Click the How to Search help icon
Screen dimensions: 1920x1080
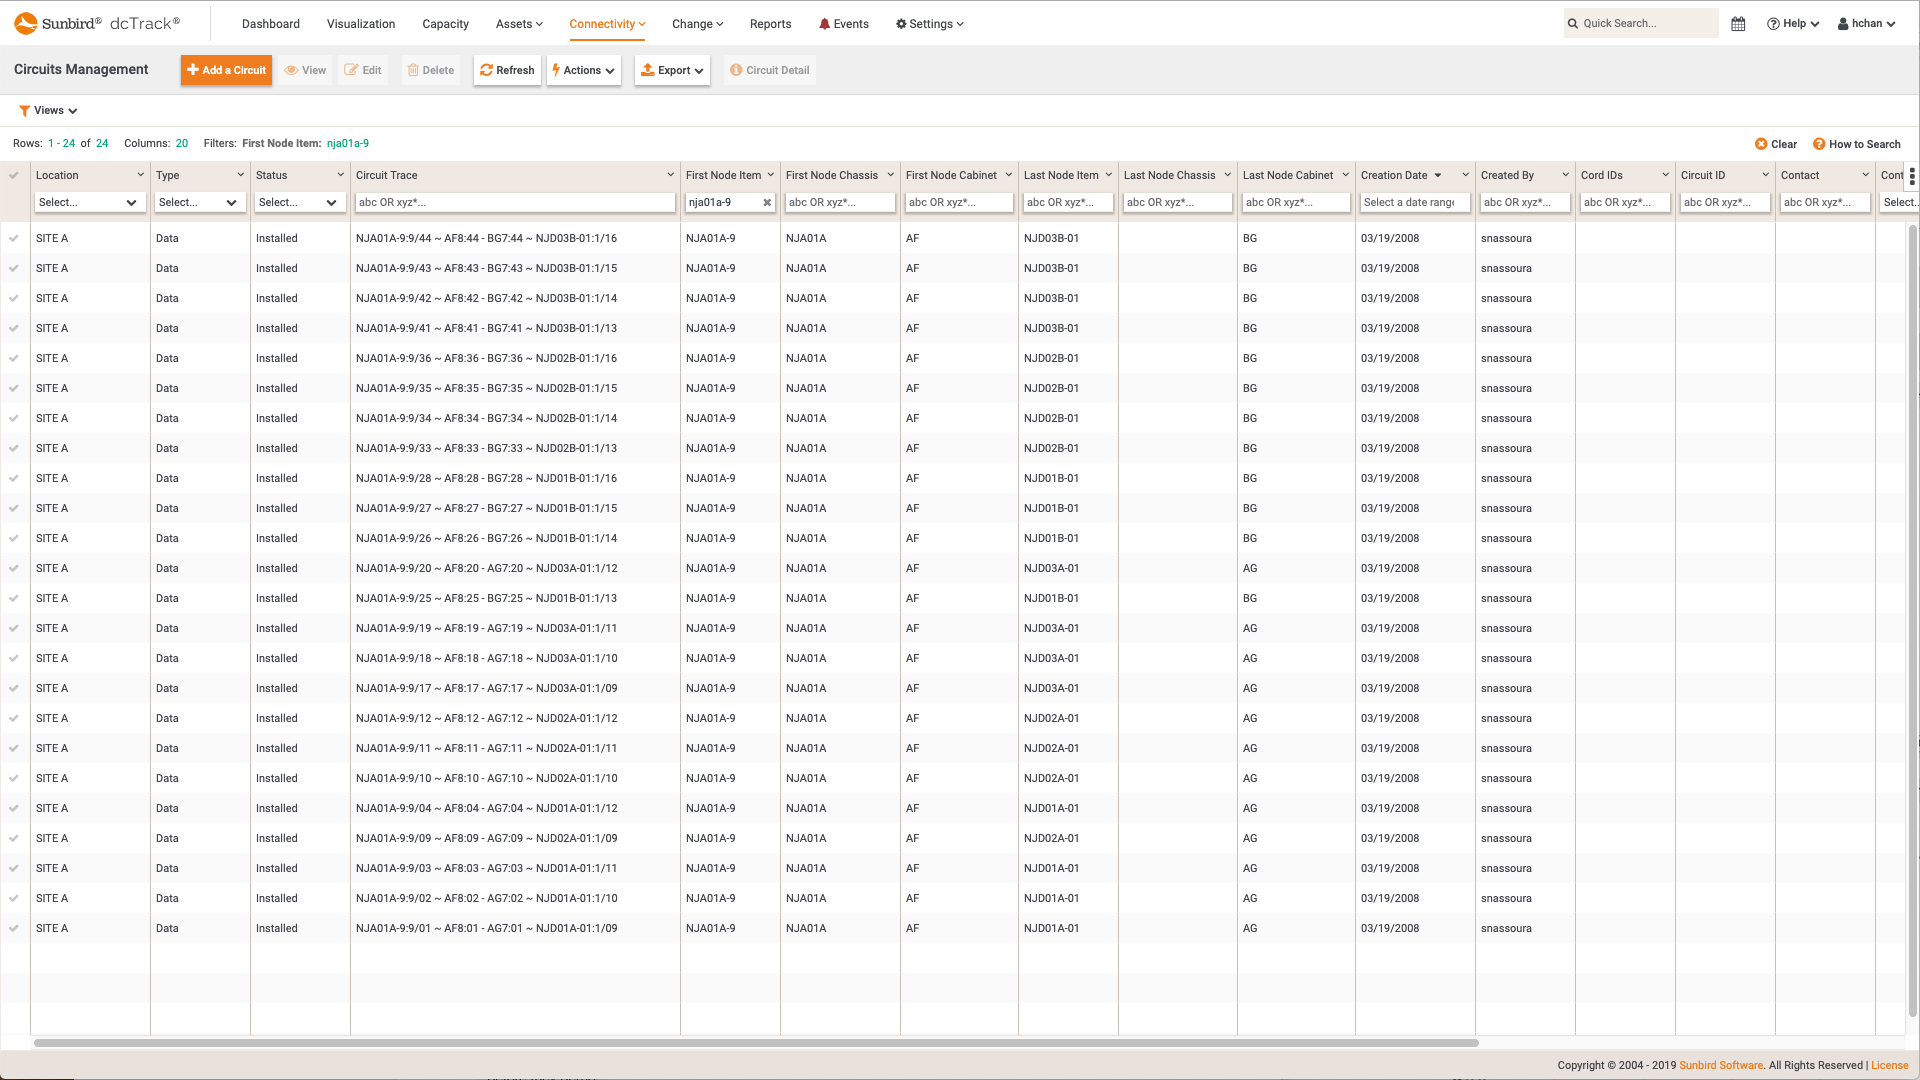[1820, 144]
